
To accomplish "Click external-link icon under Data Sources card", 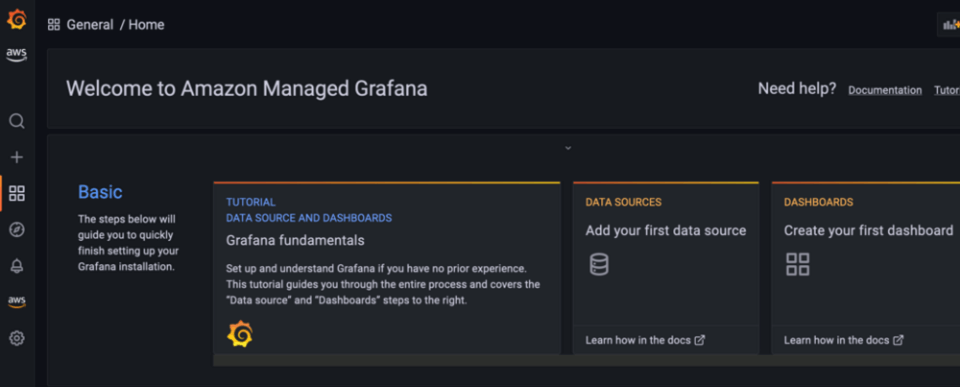I will coord(699,340).
